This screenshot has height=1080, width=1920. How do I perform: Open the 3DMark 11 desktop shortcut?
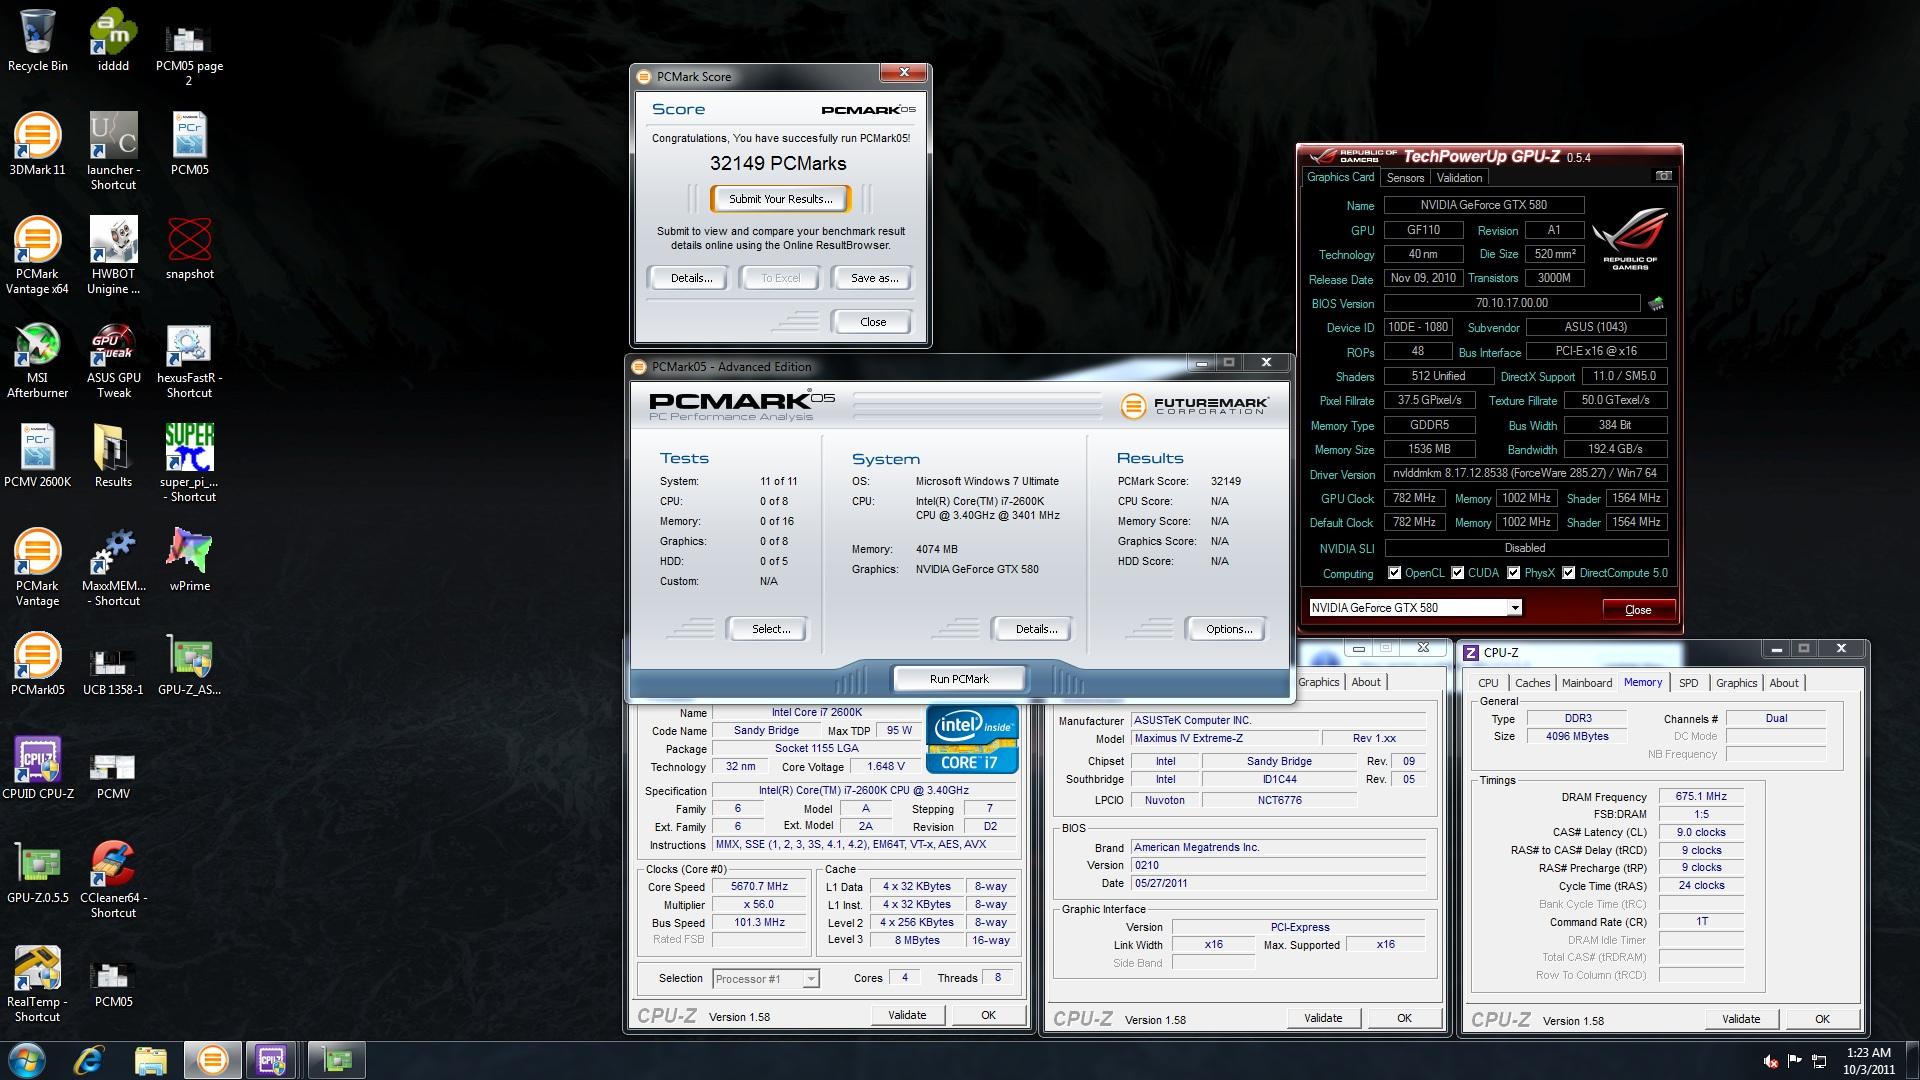point(38,144)
